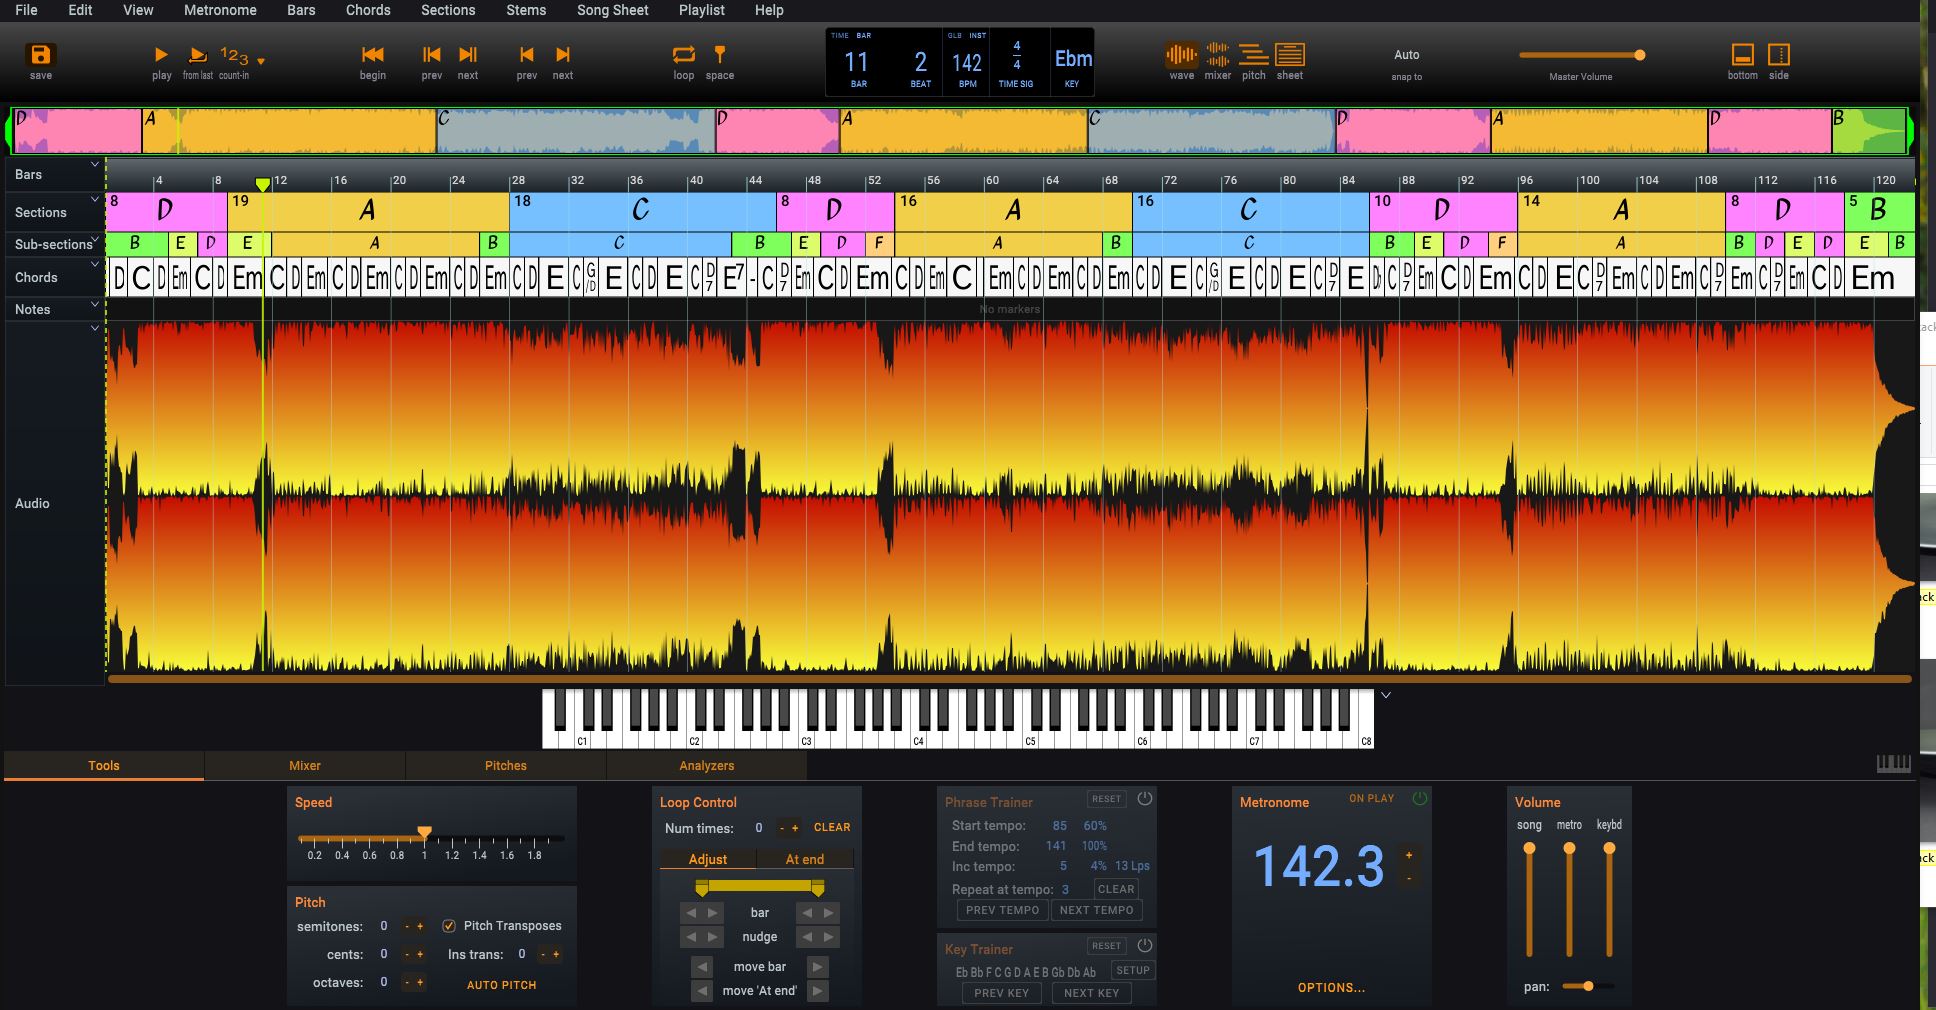Viewport: 1936px width, 1010px height.
Task: Collapse the Chords row expander
Action: click(95, 265)
